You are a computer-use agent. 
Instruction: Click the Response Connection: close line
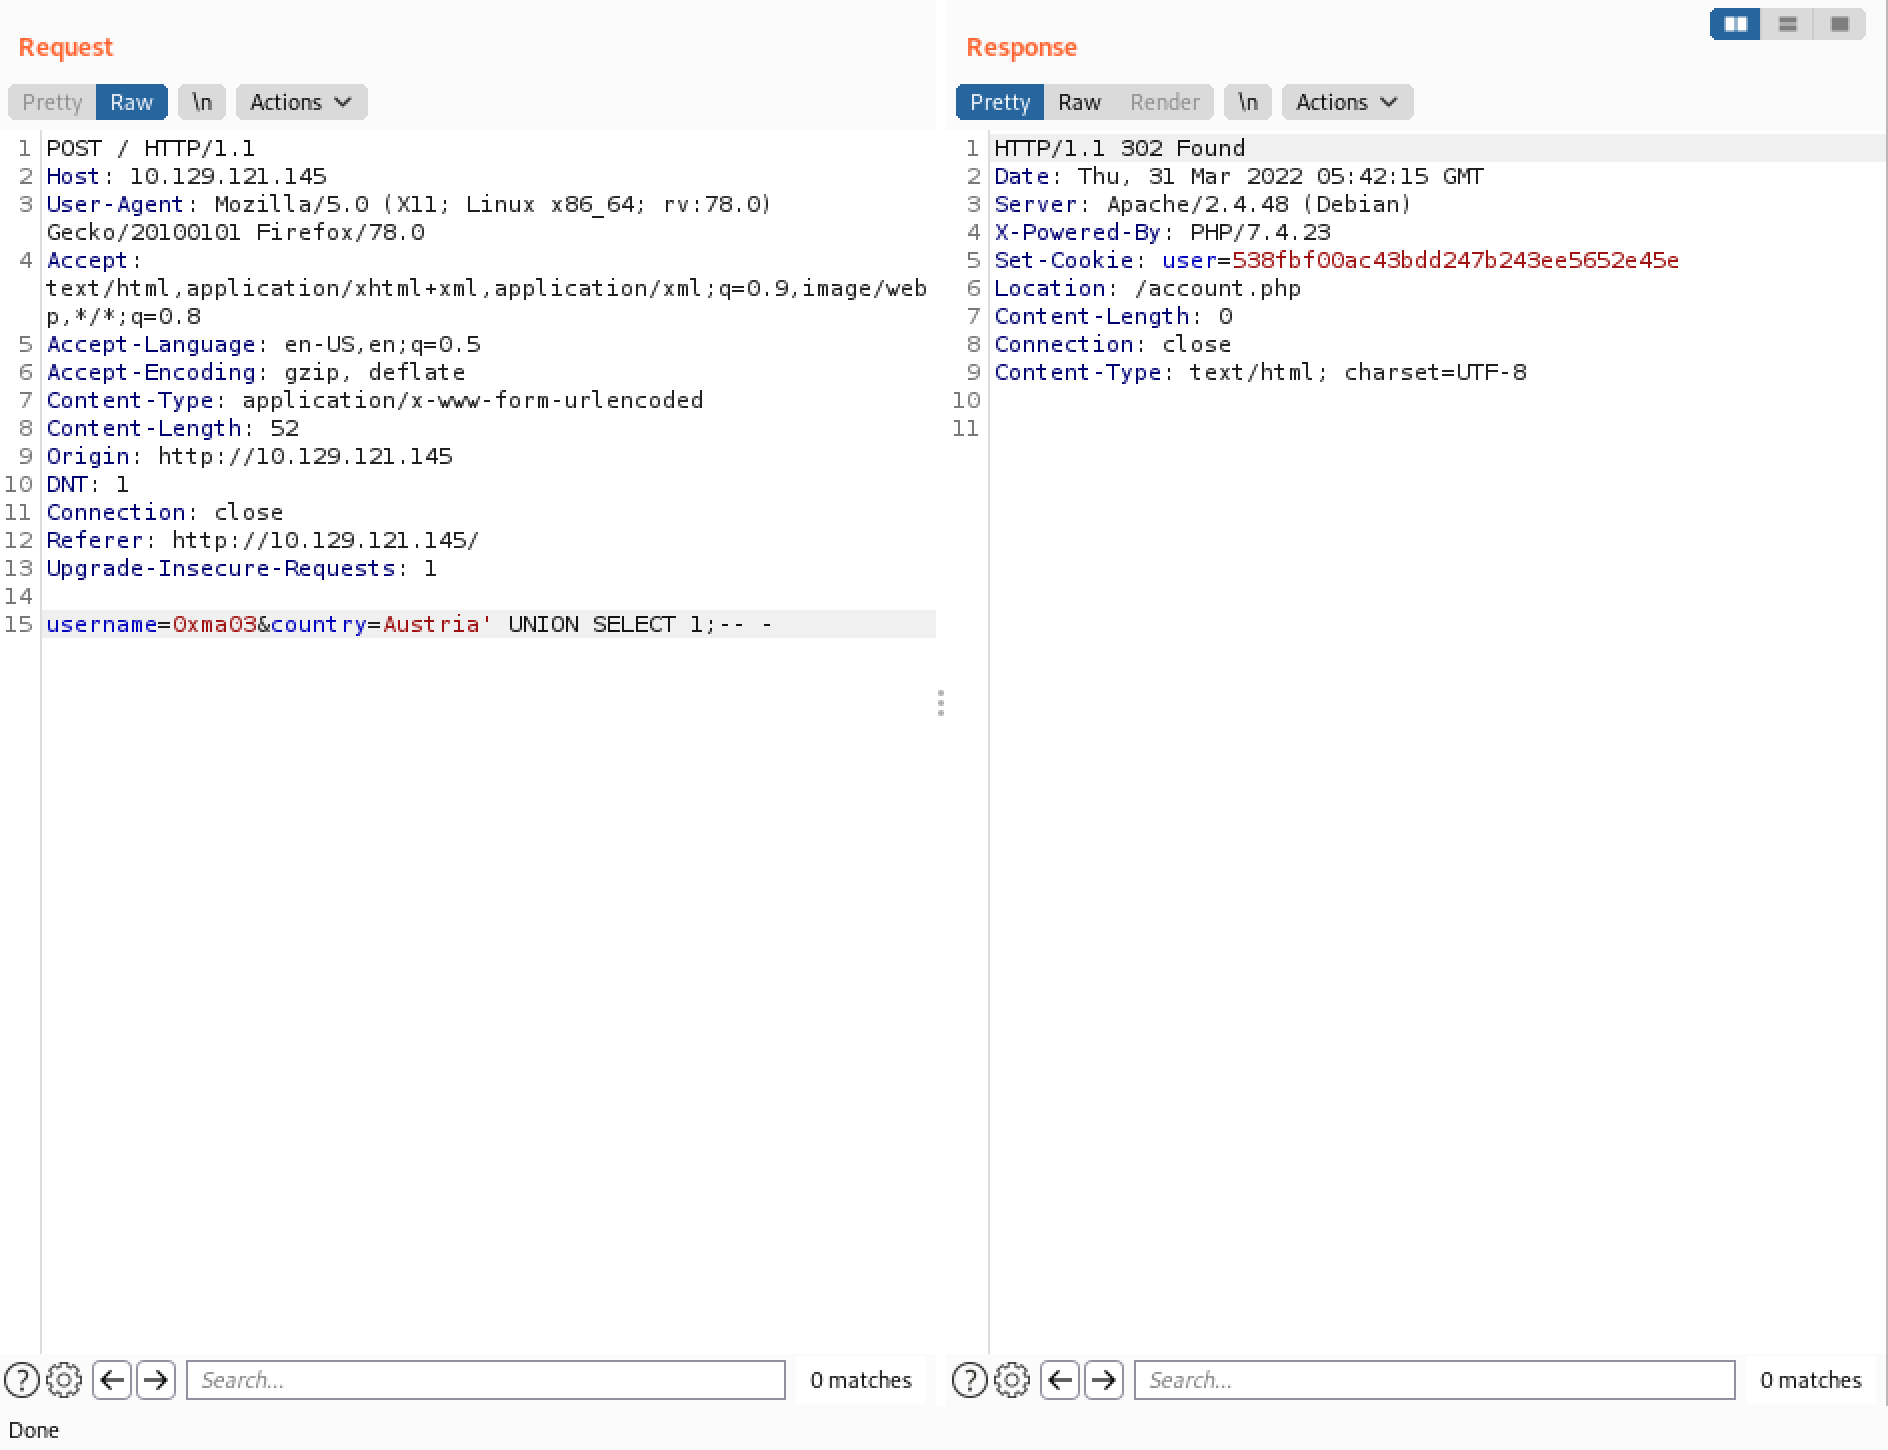pos(1112,344)
